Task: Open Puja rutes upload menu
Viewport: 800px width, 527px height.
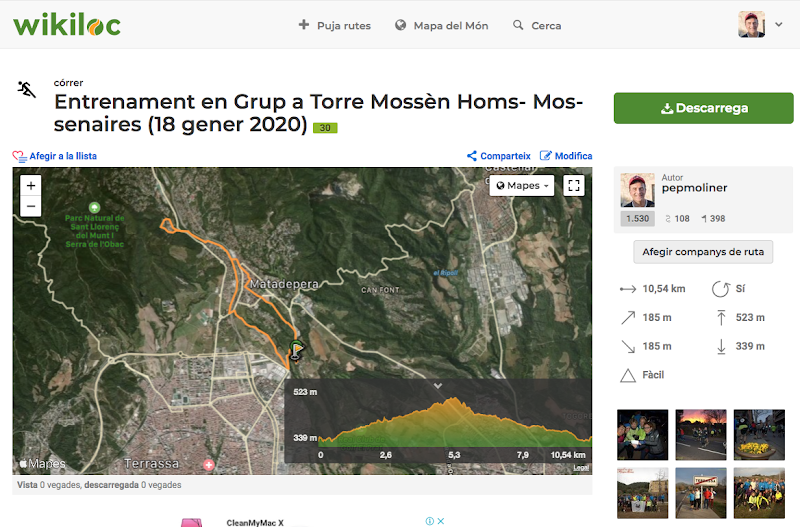Action: pos(335,26)
